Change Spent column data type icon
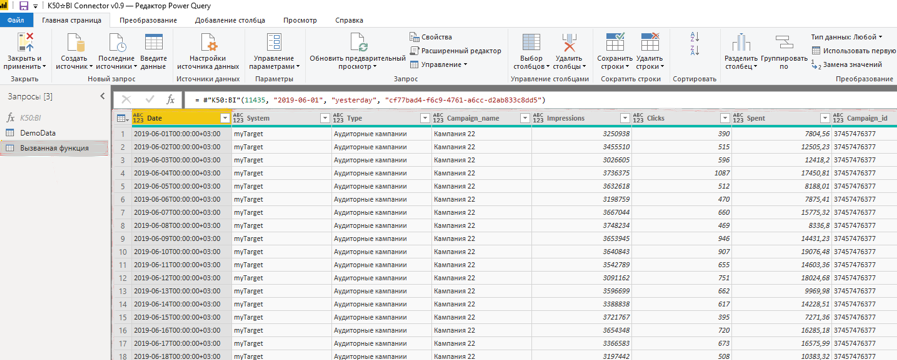Image resolution: width=897 pixels, height=360 pixels. pyautogui.click(x=738, y=118)
